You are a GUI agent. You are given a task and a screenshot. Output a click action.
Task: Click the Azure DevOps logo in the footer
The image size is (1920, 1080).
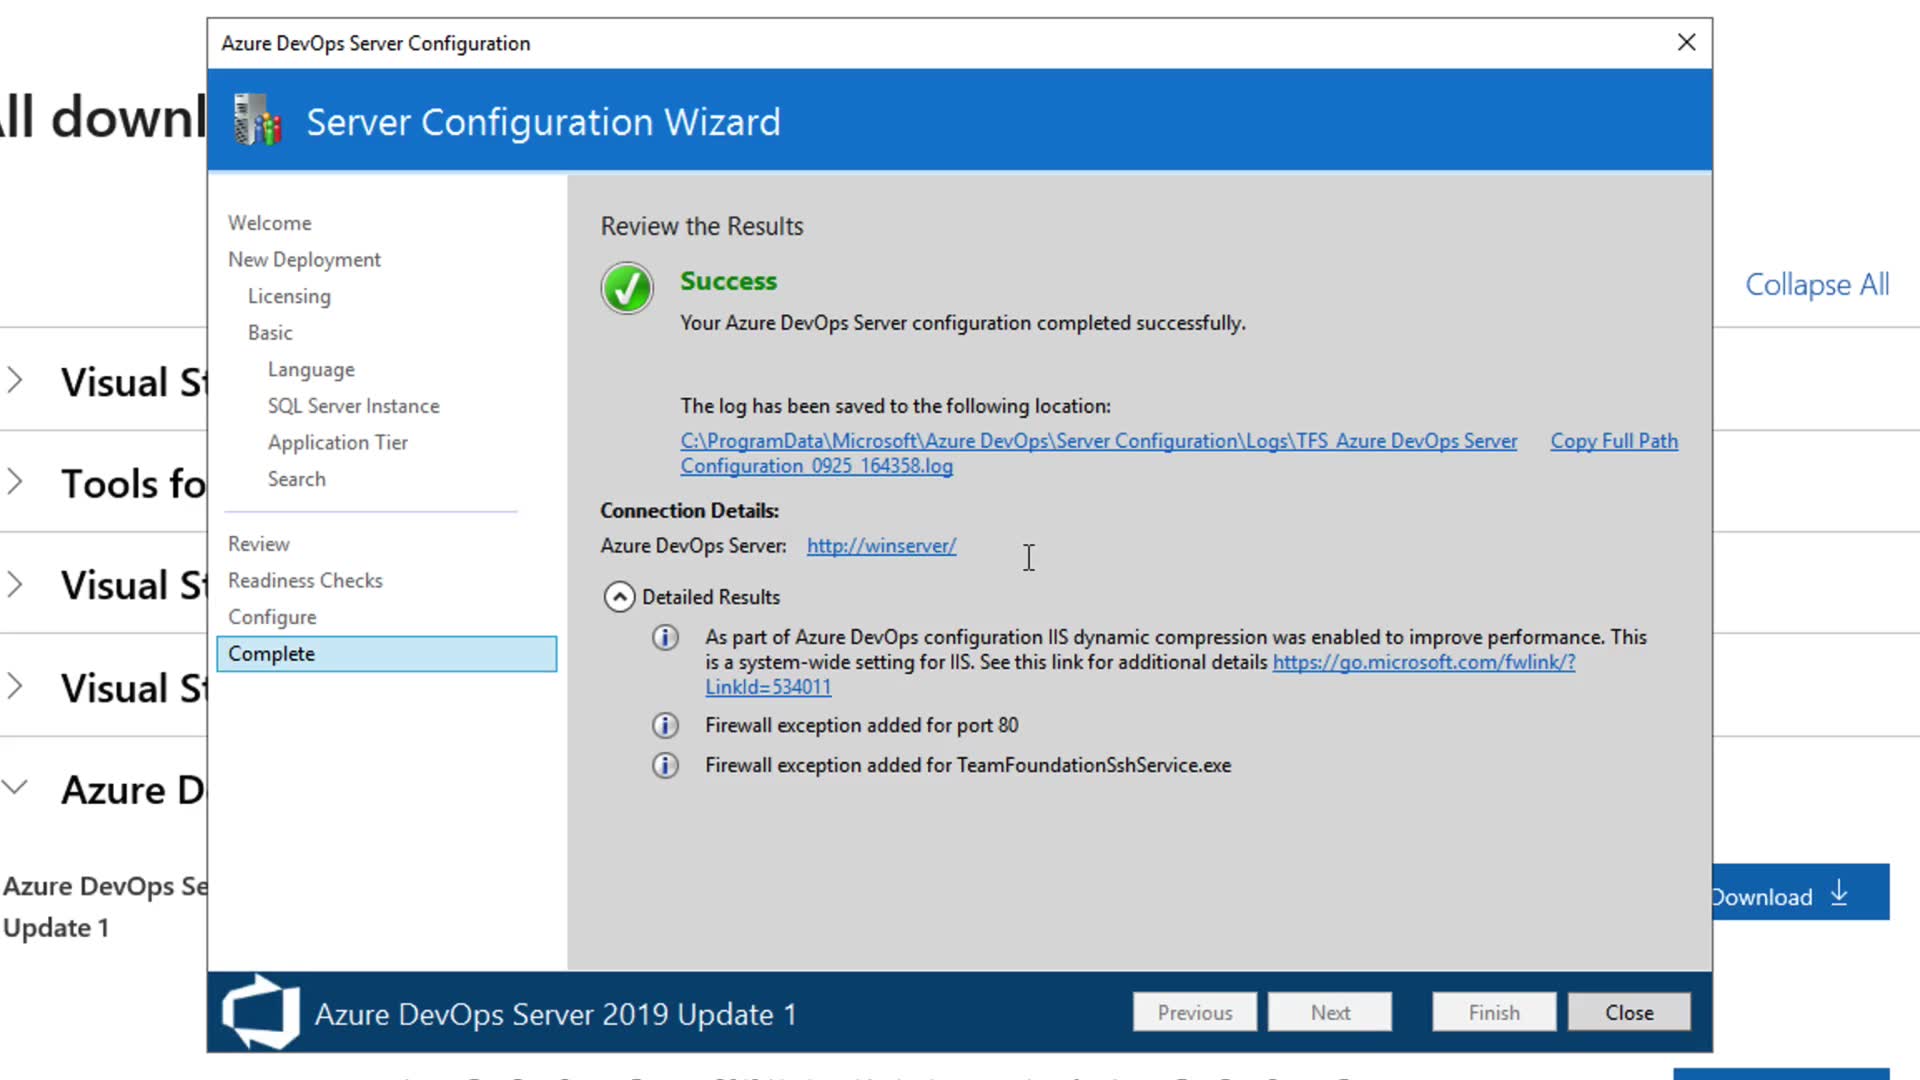tap(261, 1012)
